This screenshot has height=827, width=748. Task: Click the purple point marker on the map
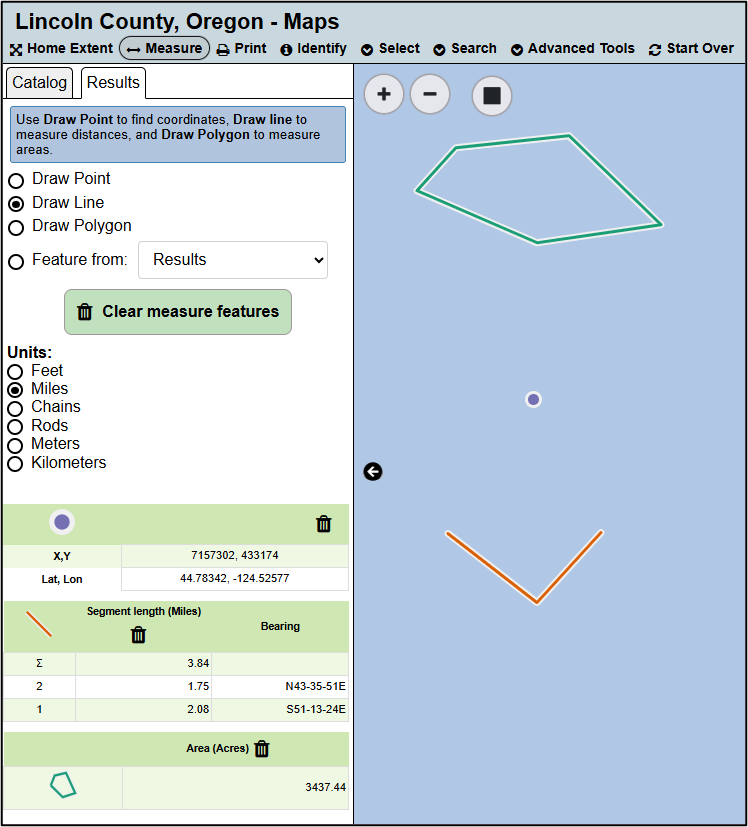533,399
